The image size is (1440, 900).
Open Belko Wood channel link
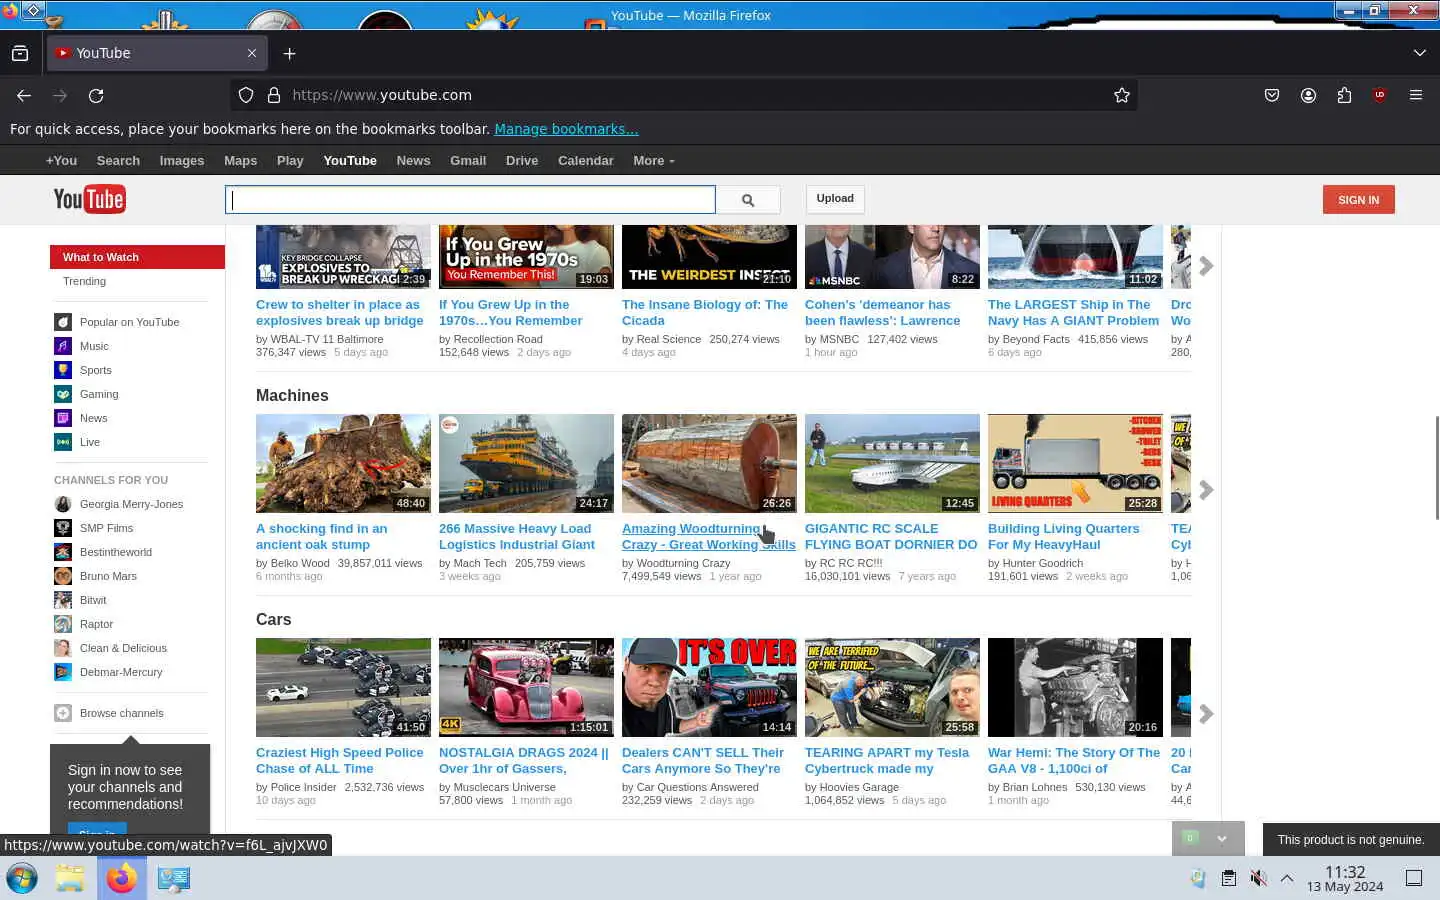coord(300,563)
